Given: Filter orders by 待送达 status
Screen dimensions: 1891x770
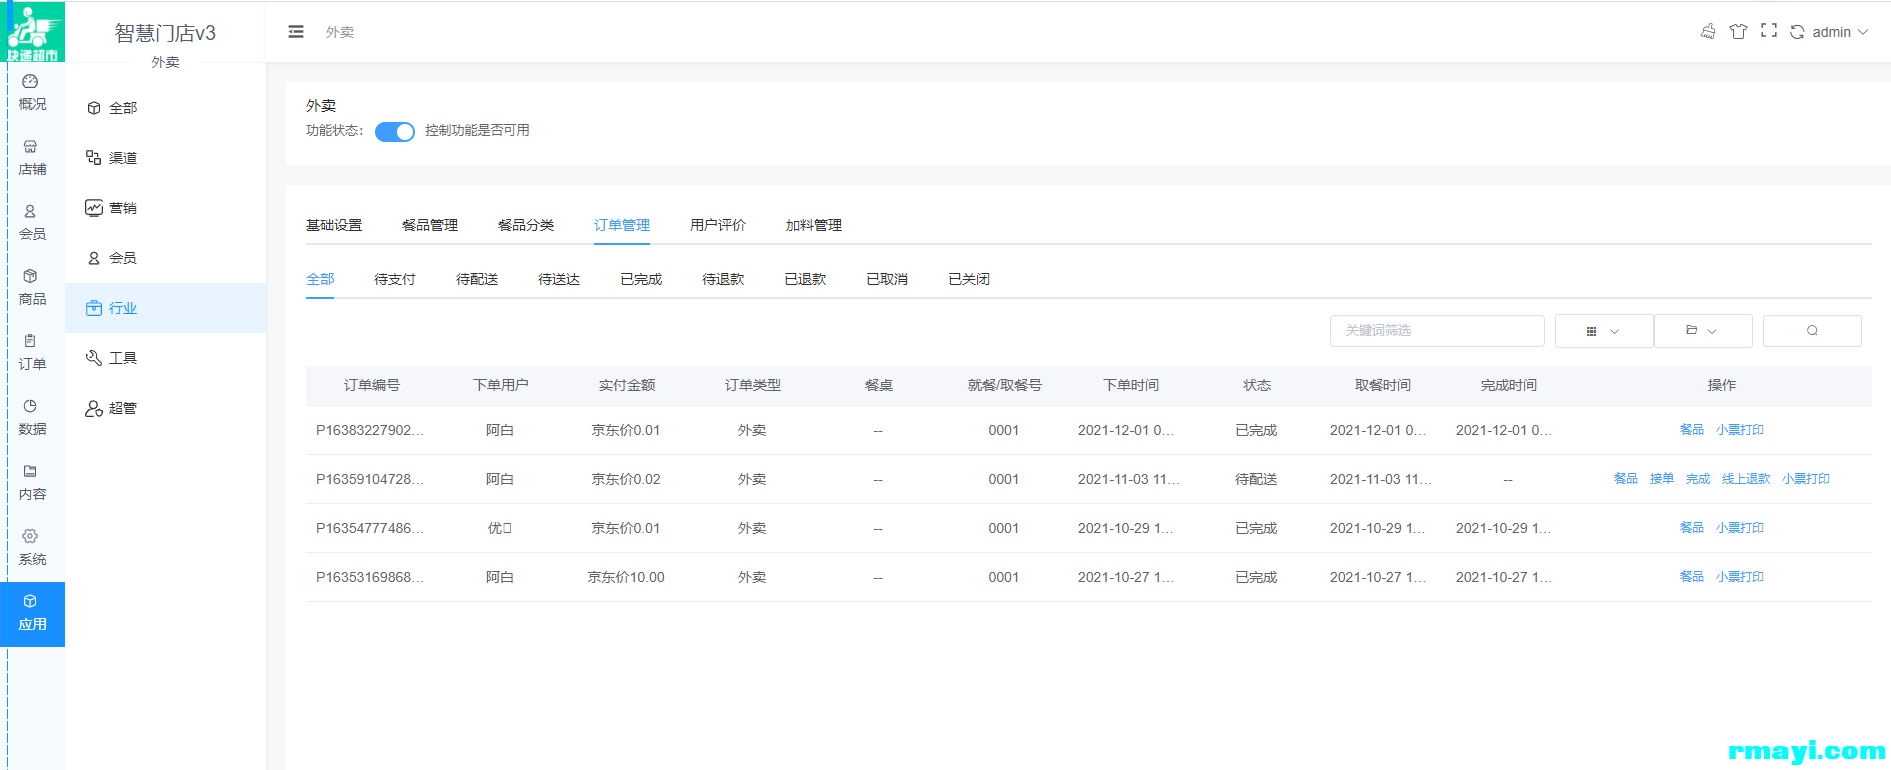Looking at the screenshot, I should point(559,279).
